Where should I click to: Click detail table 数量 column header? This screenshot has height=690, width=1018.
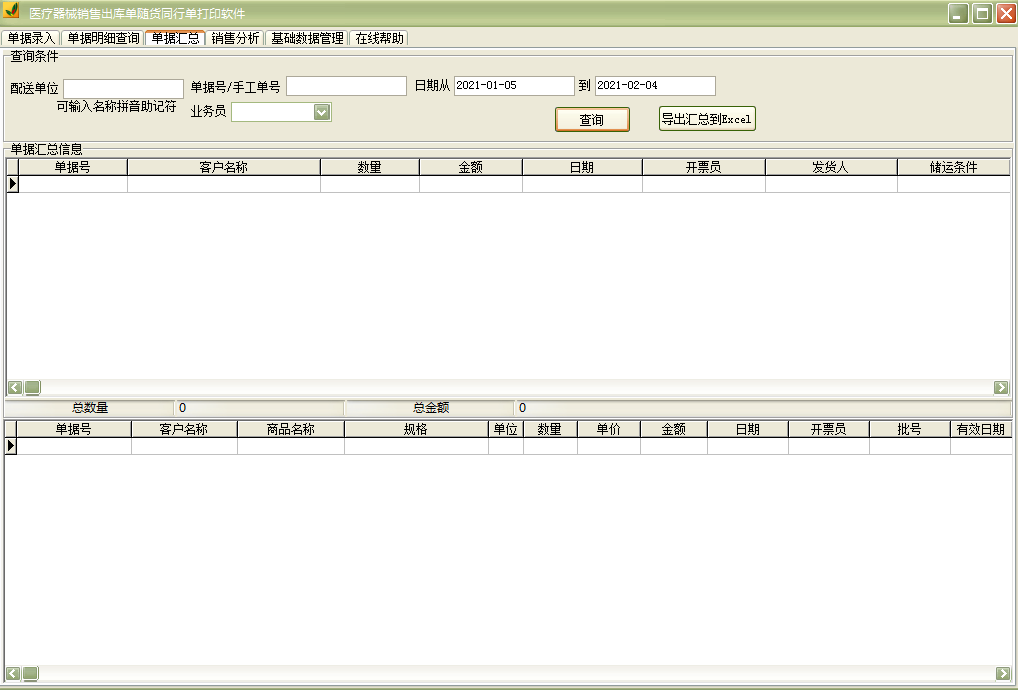(x=550, y=429)
